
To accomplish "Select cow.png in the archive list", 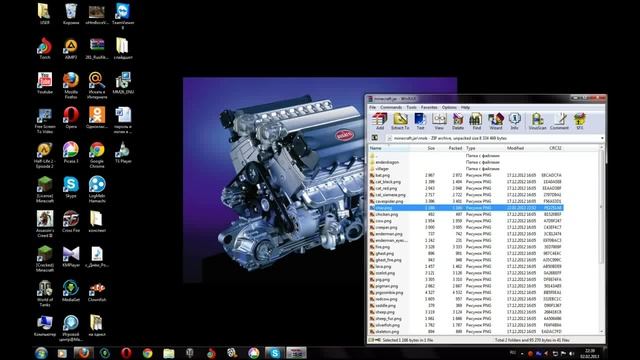I will [466, 221].
